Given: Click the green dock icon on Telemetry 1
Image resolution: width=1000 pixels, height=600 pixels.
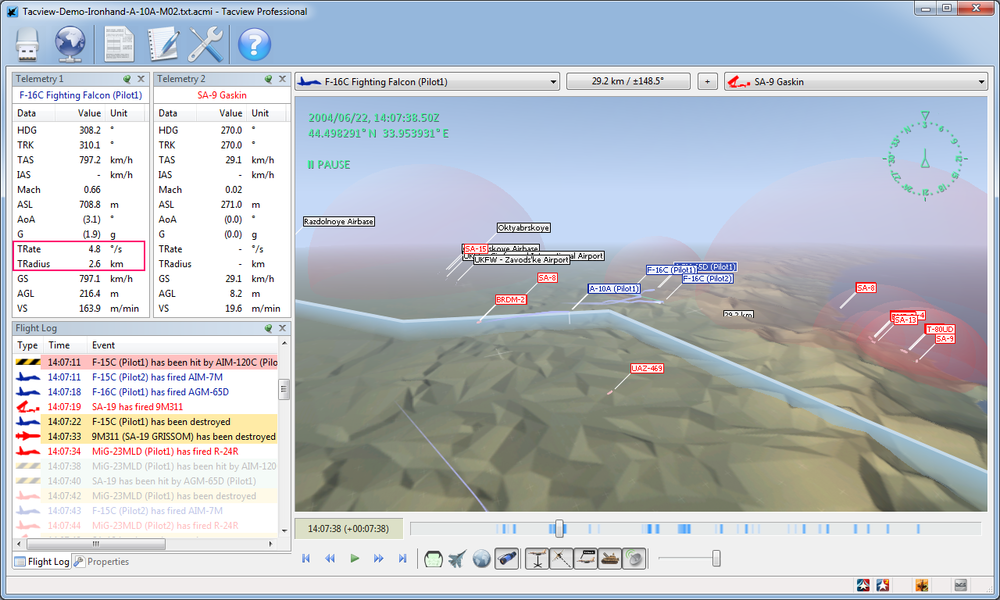Looking at the screenshot, I should (127, 79).
